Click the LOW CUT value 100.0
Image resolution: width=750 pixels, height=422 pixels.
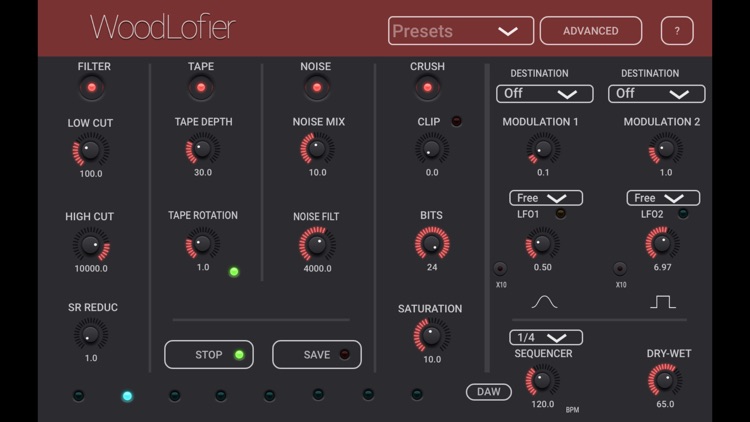coord(91,174)
